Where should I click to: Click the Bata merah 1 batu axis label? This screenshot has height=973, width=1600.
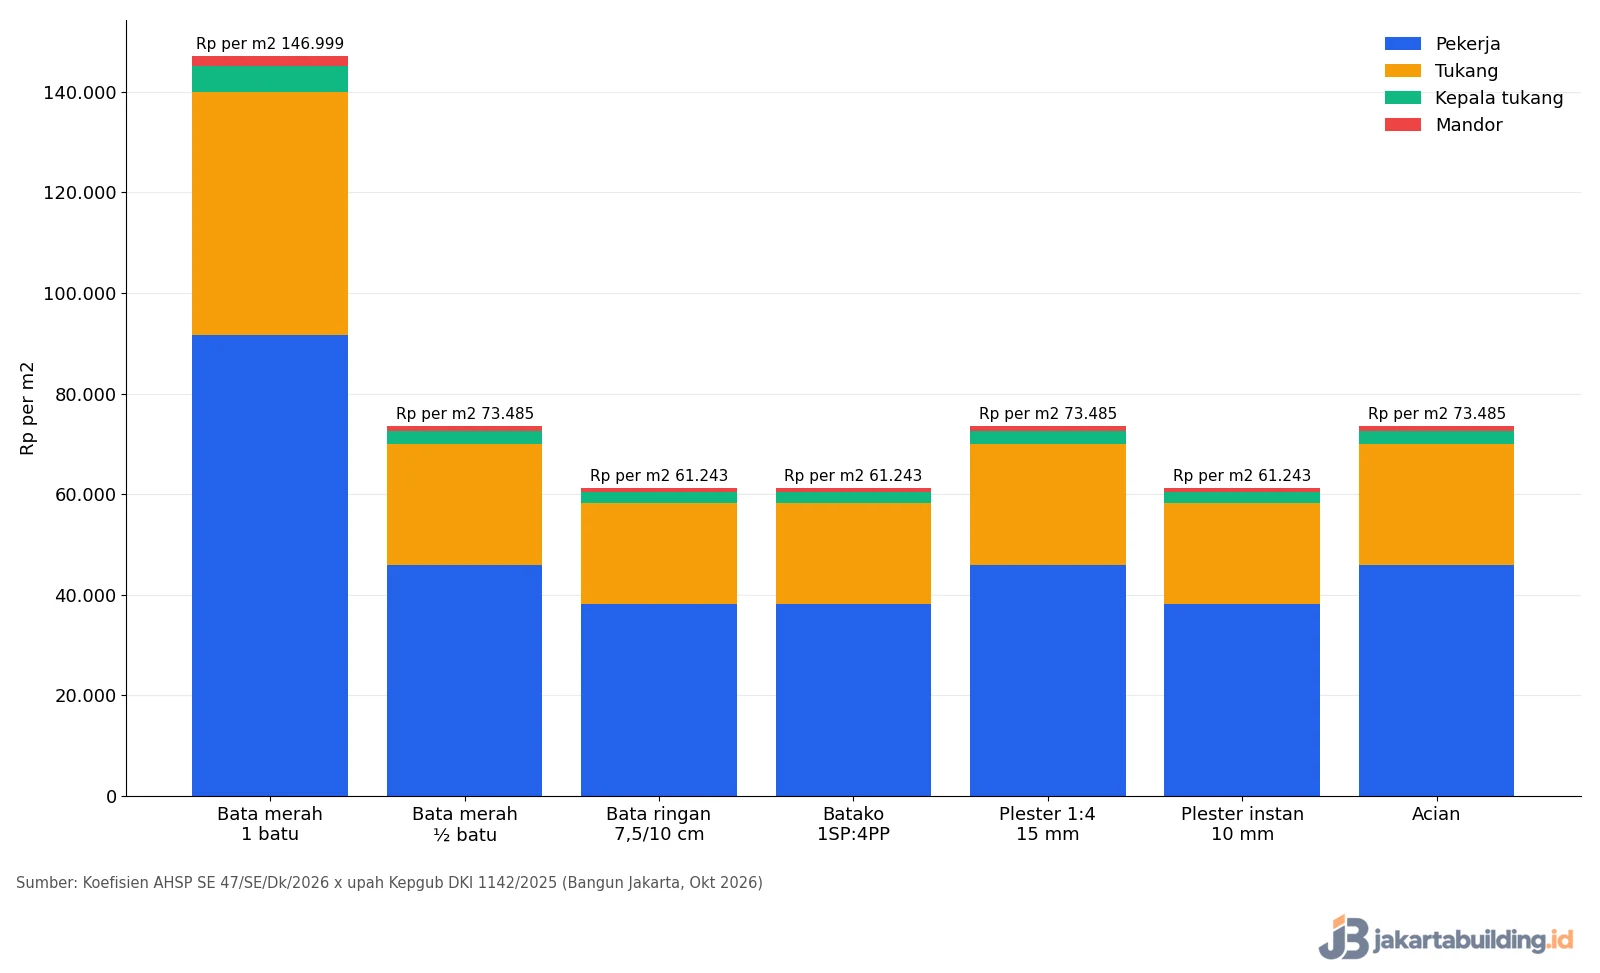click(270, 824)
